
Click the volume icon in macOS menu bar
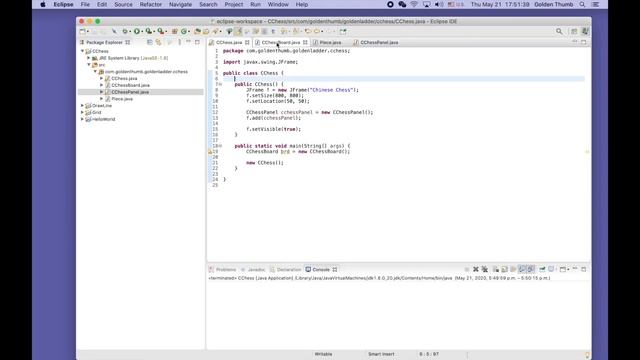point(439,4)
